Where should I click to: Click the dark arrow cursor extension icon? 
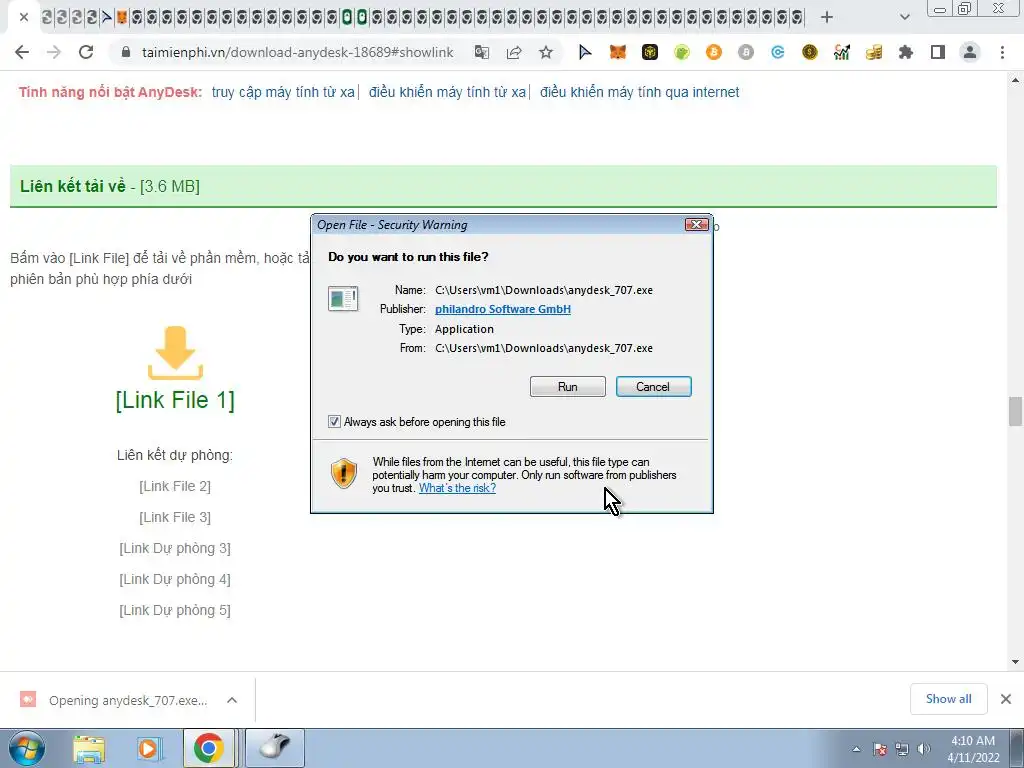pyautogui.click(x=584, y=52)
